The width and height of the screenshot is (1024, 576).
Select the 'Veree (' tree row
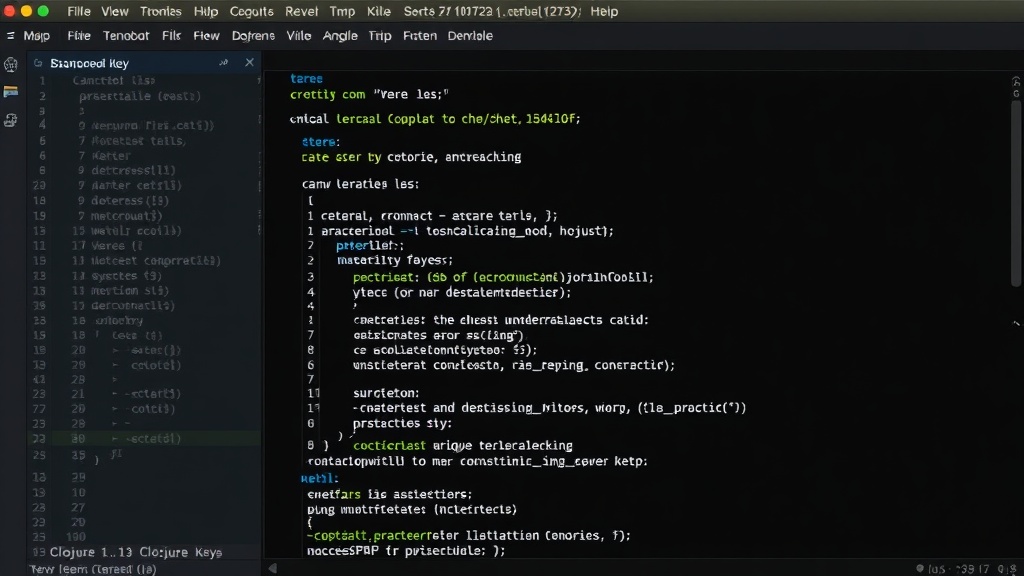(x=116, y=246)
